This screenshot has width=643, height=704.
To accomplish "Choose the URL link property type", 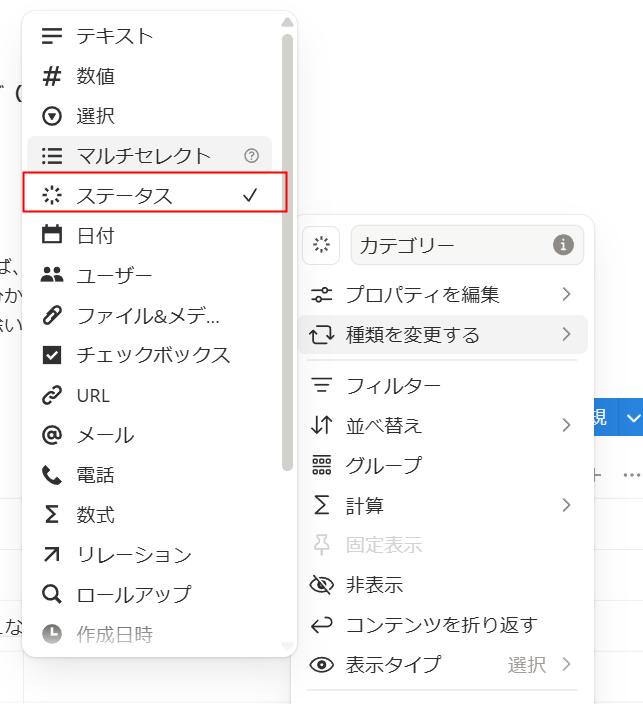I will tap(92, 395).
